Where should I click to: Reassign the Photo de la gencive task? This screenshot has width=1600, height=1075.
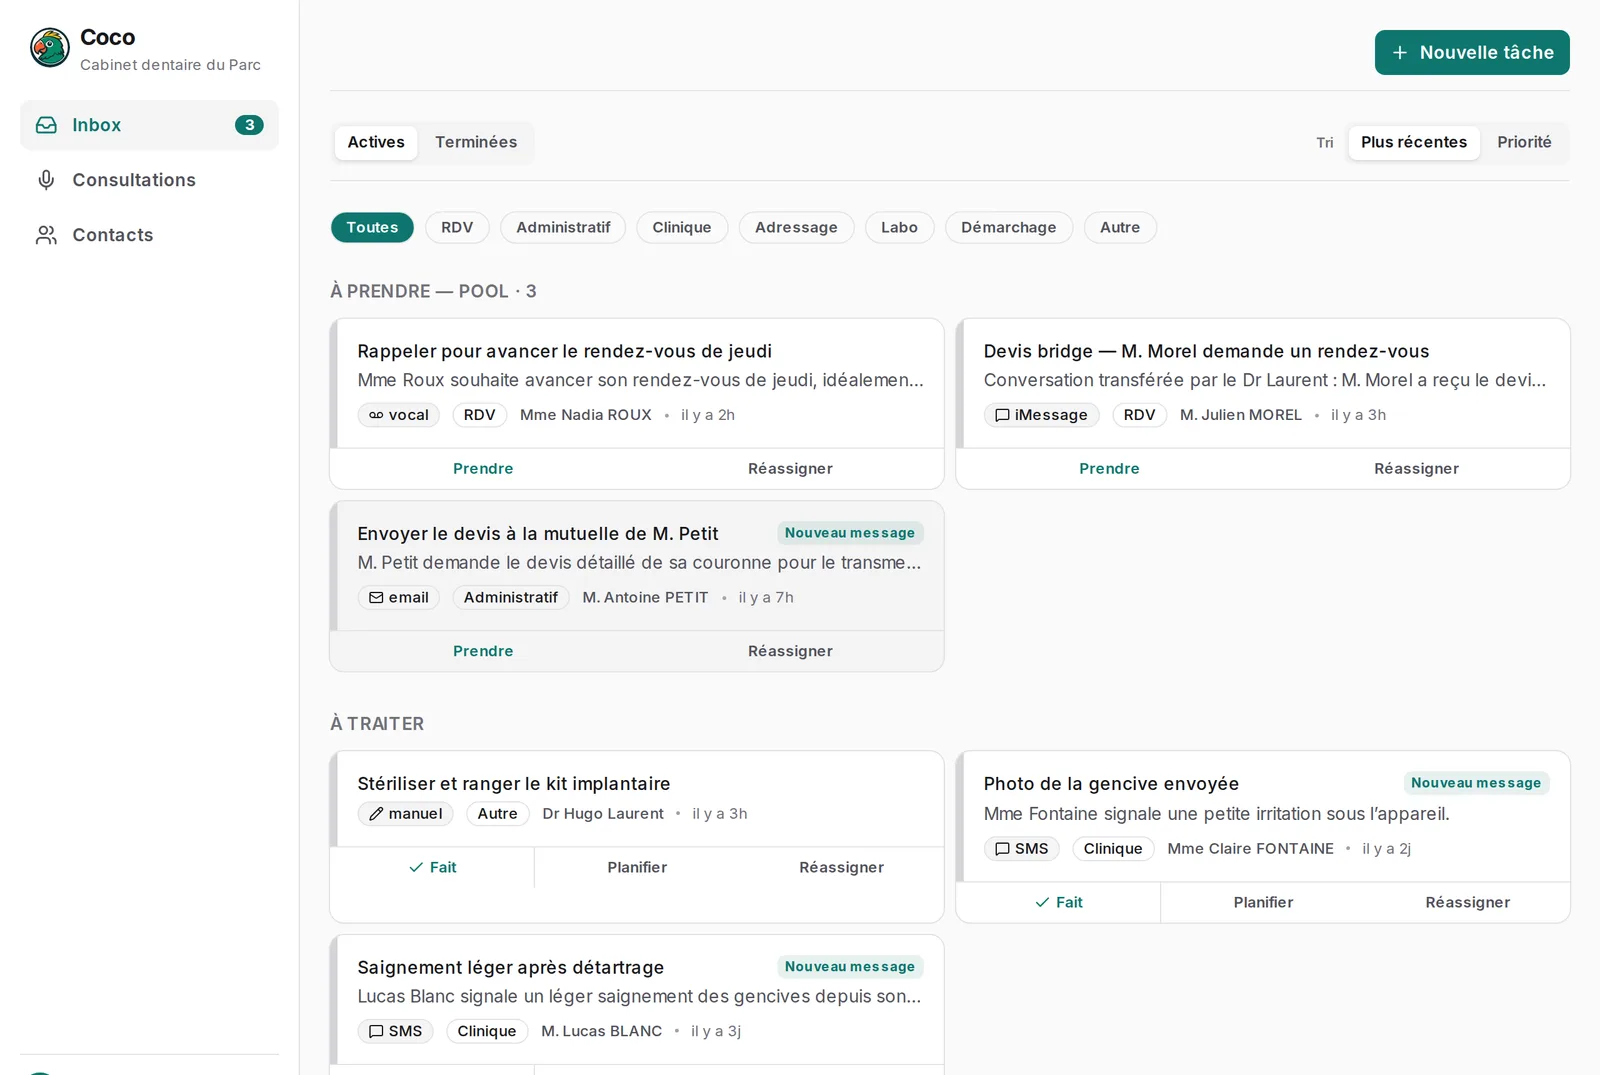pos(1467,903)
